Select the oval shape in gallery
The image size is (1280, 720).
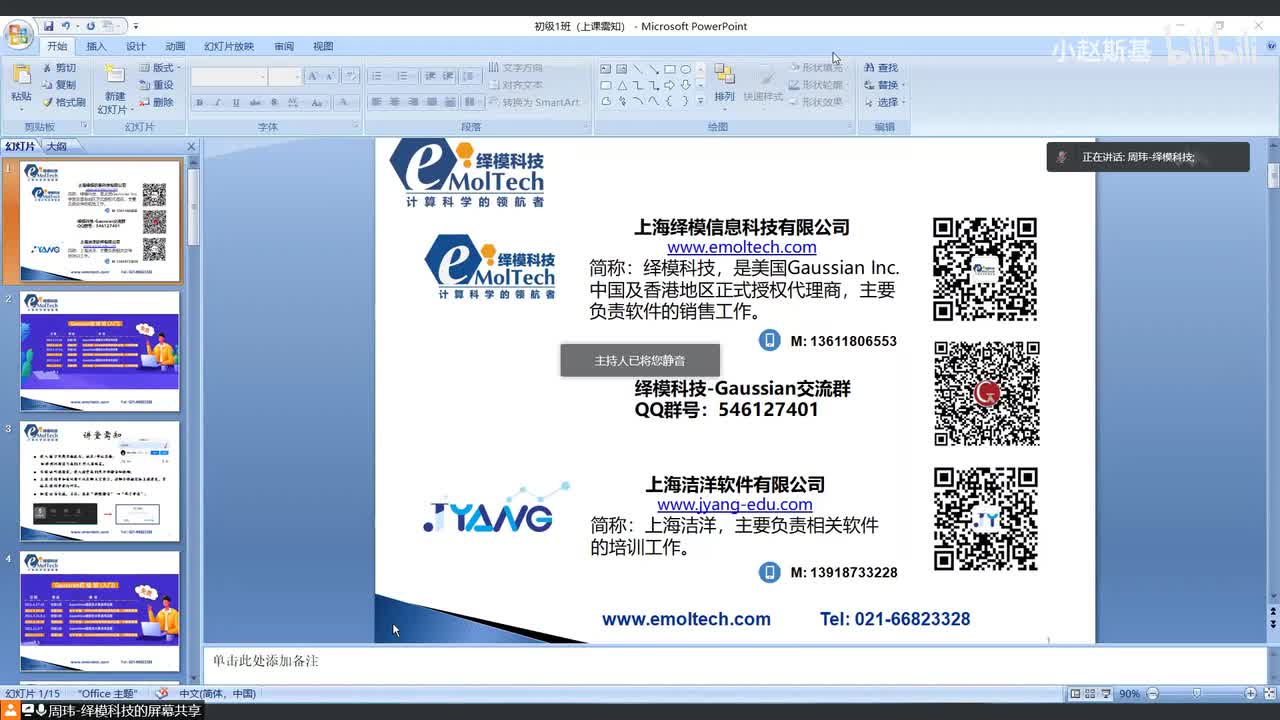point(685,69)
